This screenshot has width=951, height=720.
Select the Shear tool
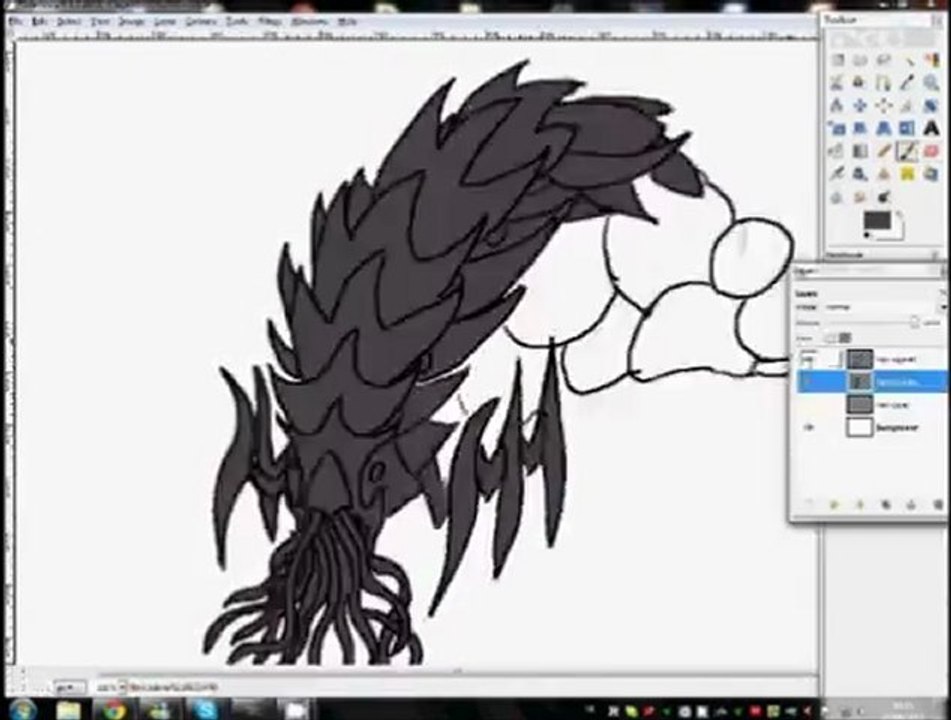click(x=861, y=129)
